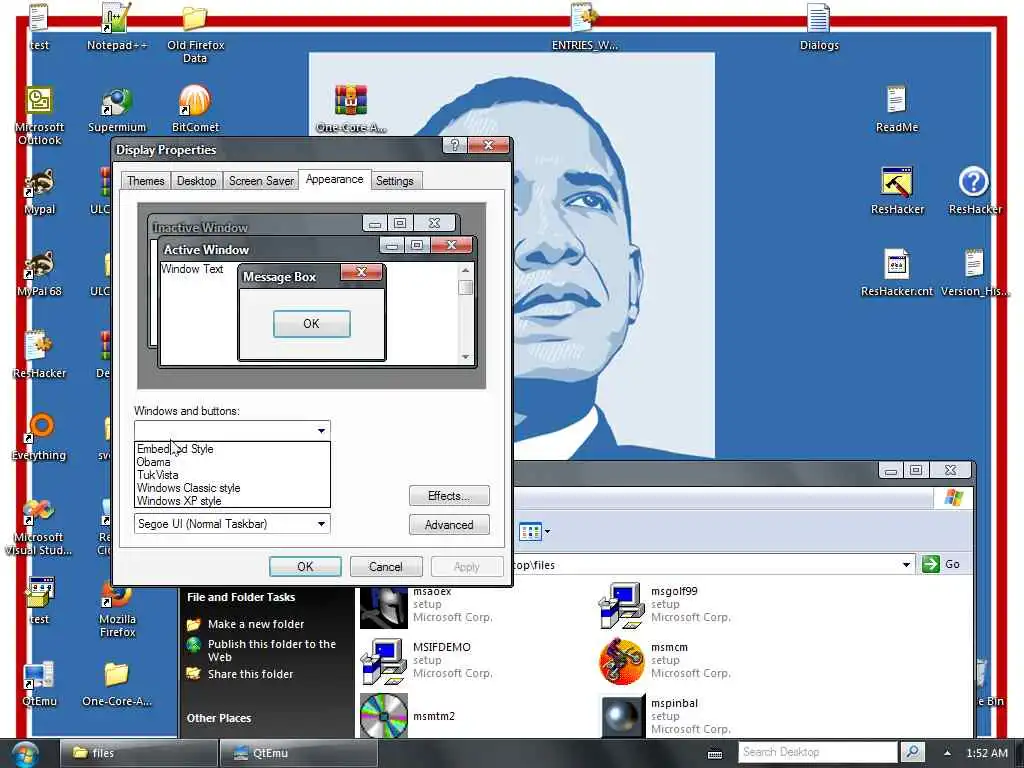Screen dimensions: 1024x768
Task: Click the keyboard icon in system tray
Action: [715, 754]
